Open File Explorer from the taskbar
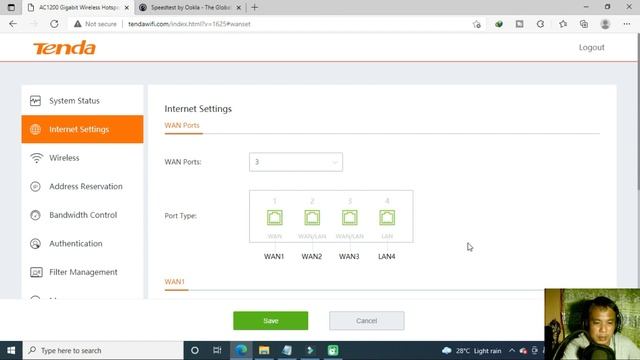The width and height of the screenshot is (640, 360). click(x=264, y=351)
